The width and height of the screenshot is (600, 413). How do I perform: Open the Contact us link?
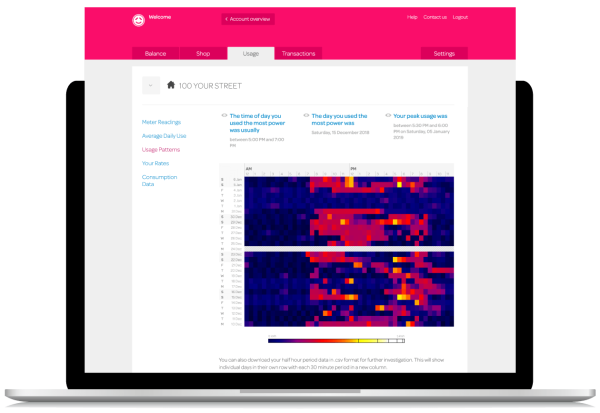tap(434, 18)
